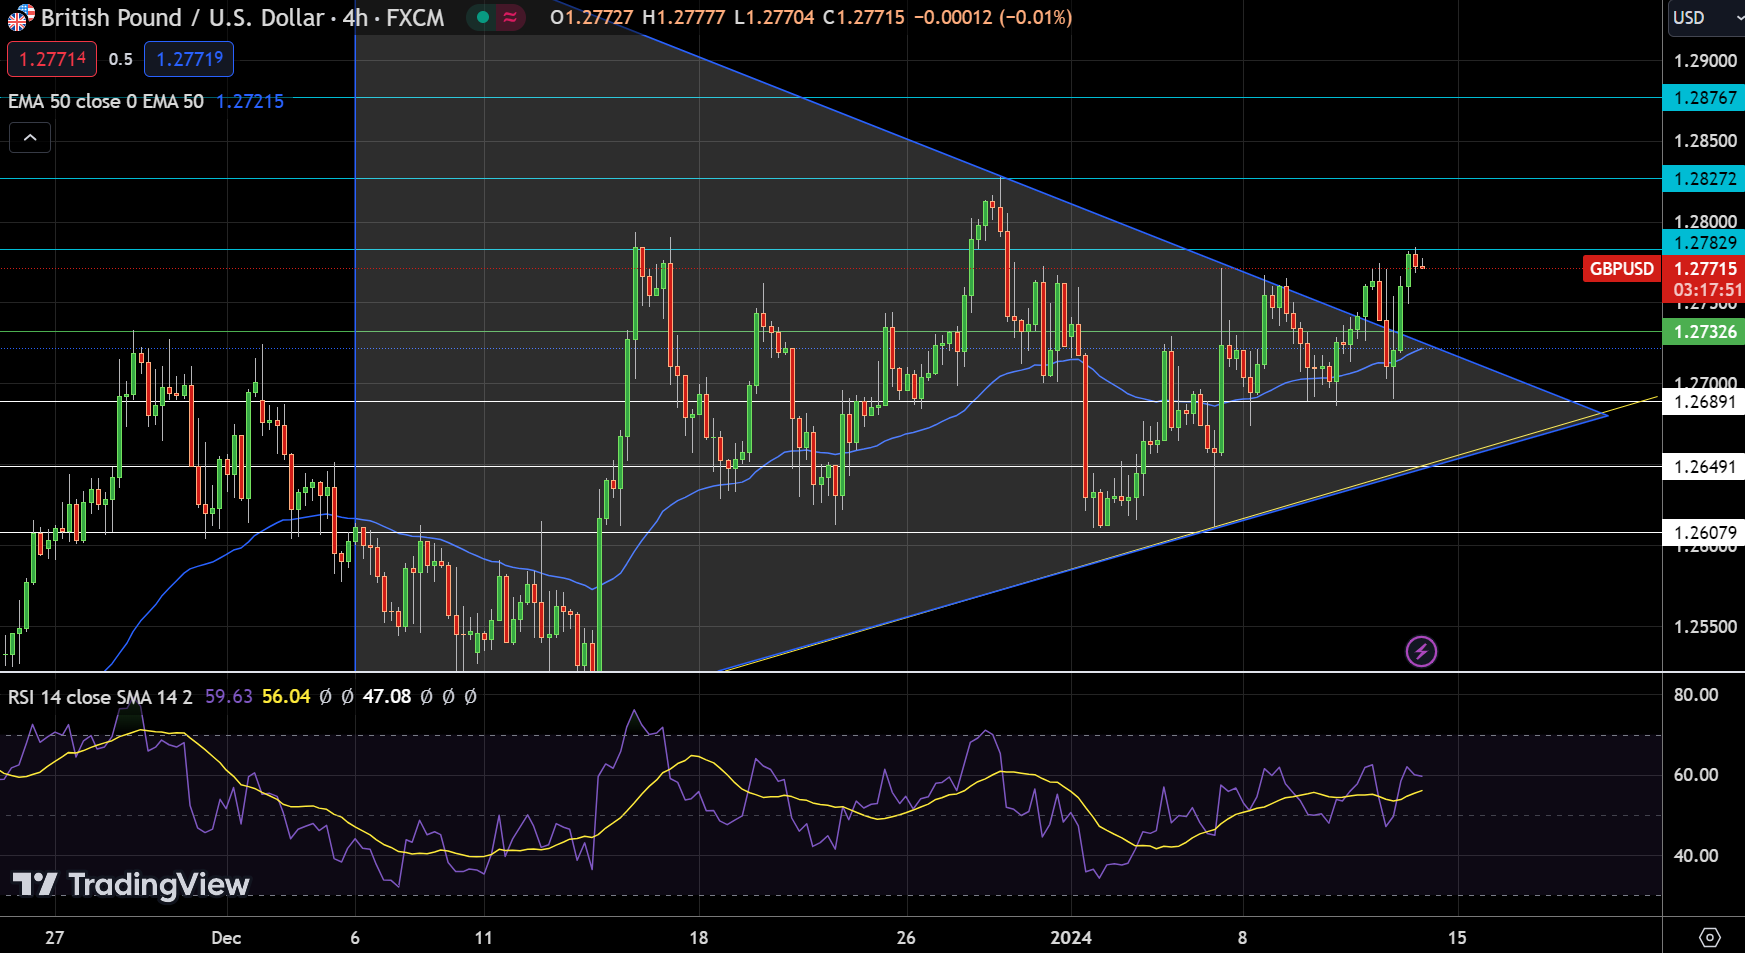The height and width of the screenshot is (953, 1745).
Task: Select the RSI 14 close SMA indicator legend
Action: [100, 696]
